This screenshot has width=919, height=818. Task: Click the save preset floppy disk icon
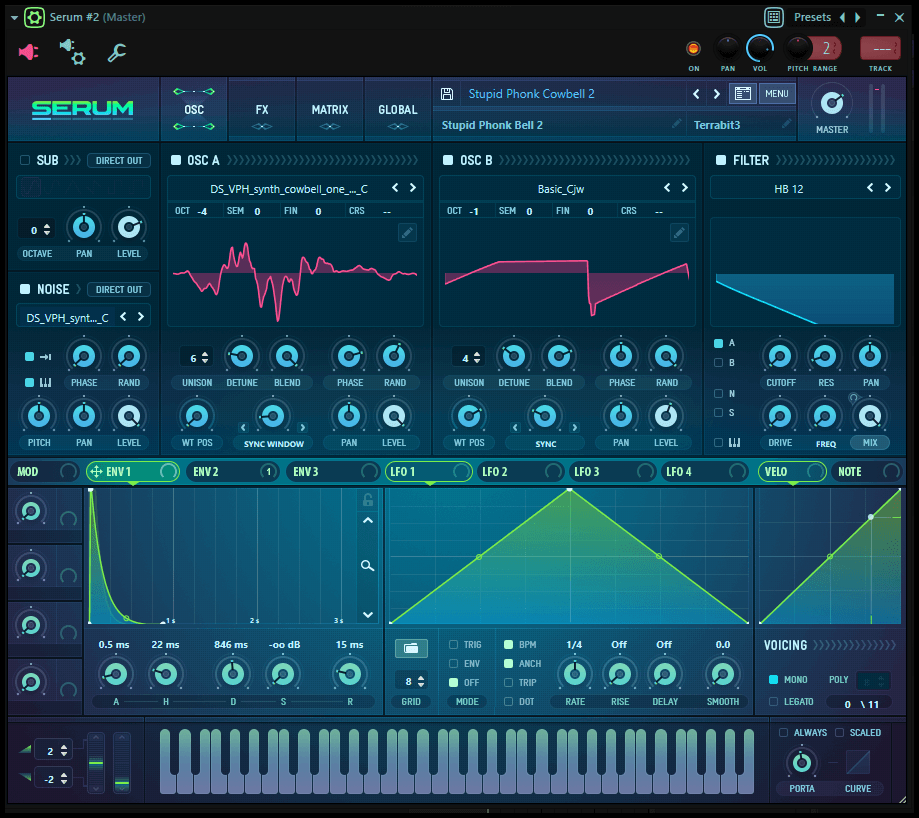[447, 94]
